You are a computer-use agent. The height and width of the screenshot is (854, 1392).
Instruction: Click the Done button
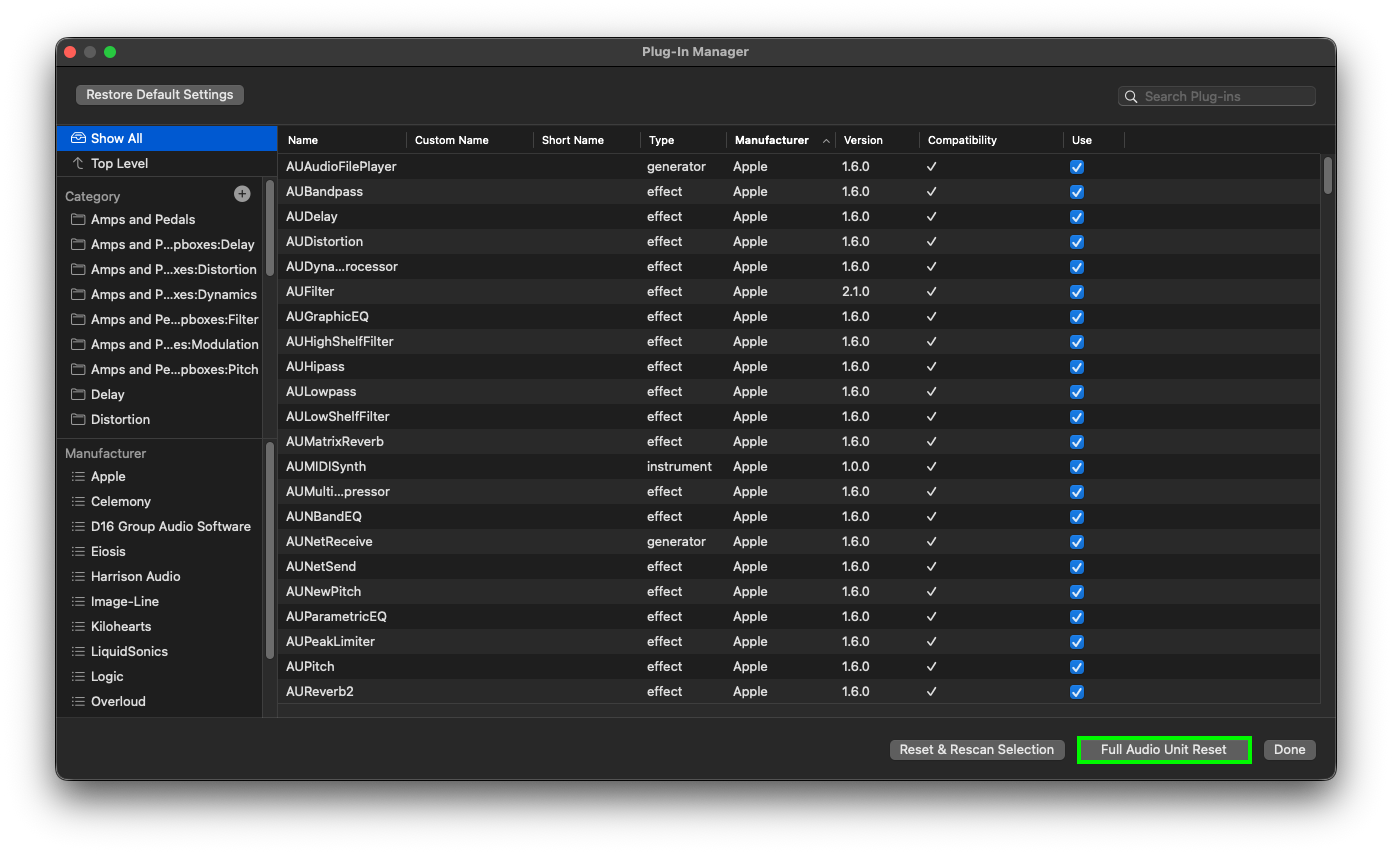1290,750
